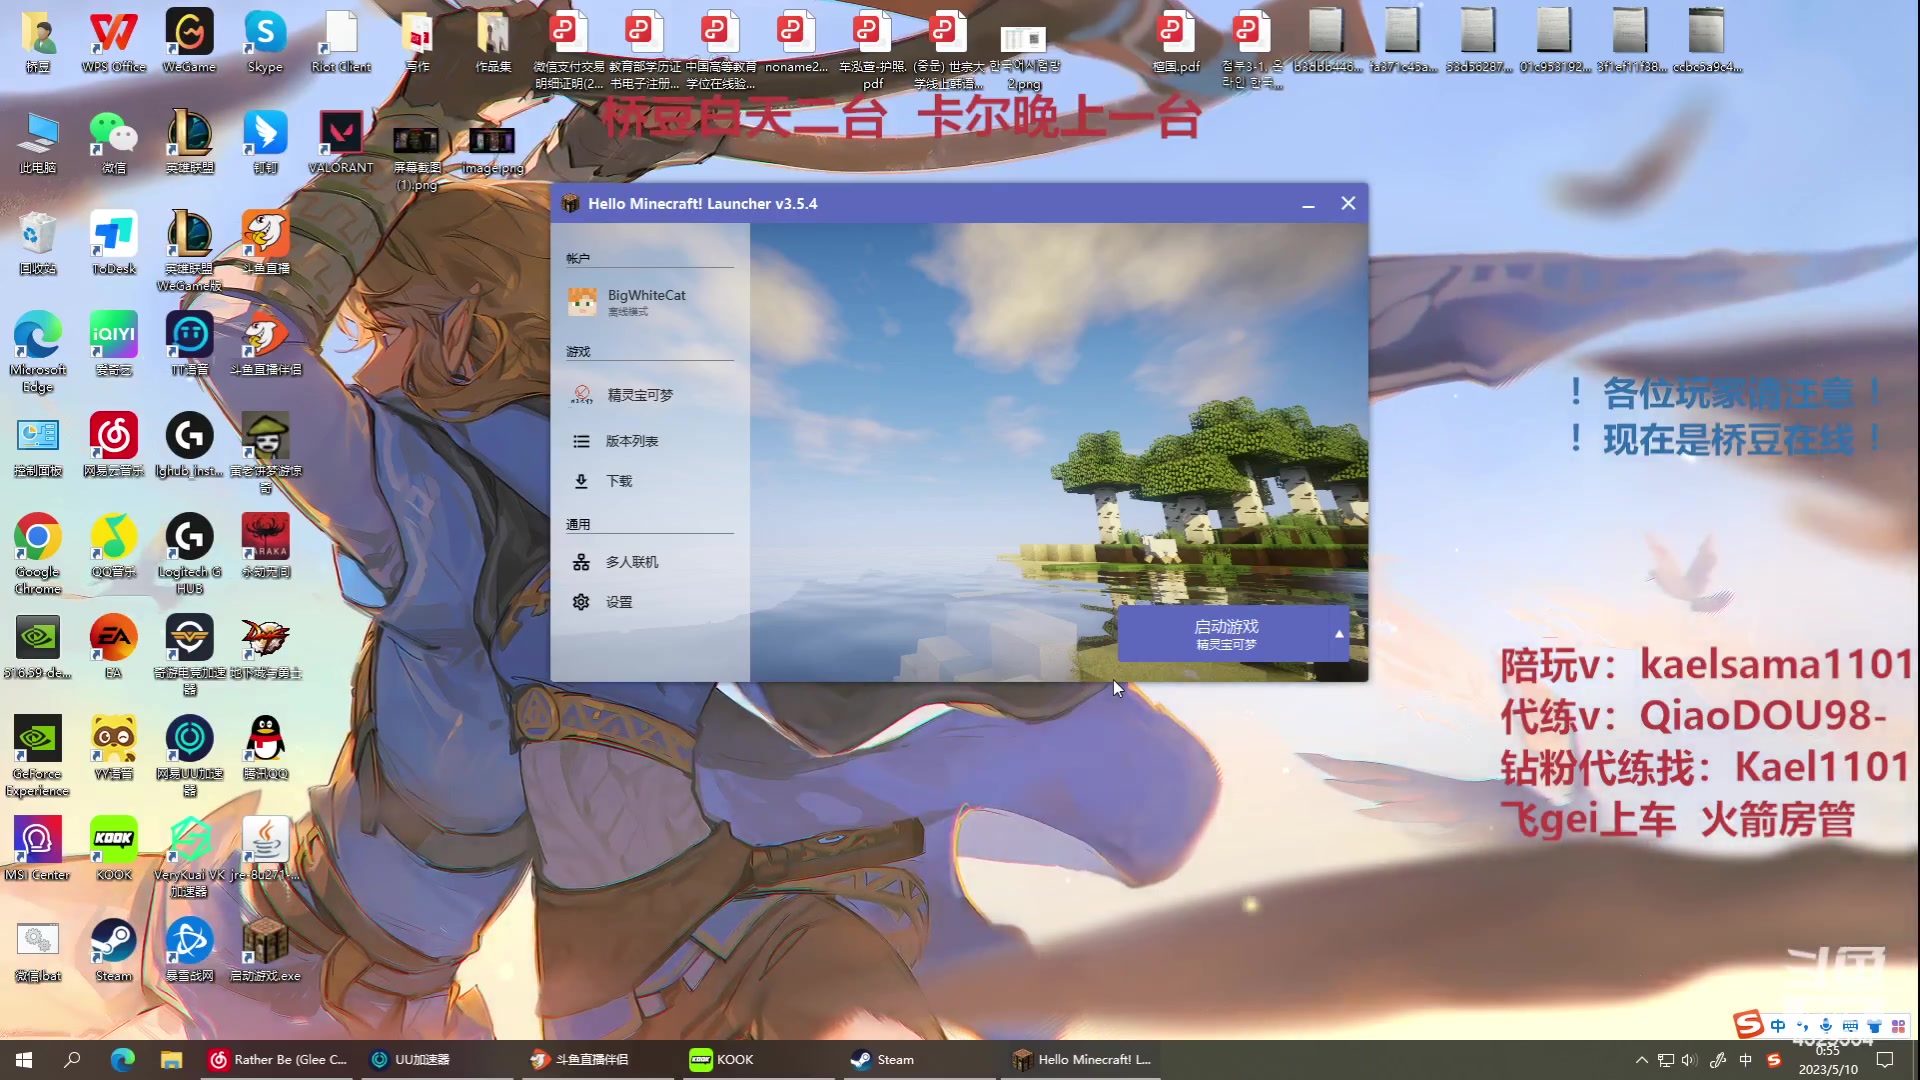The image size is (1920, 1080).
Task: Expand the launch button version dropdown arrow
Action: click(x=1339, y=634)
